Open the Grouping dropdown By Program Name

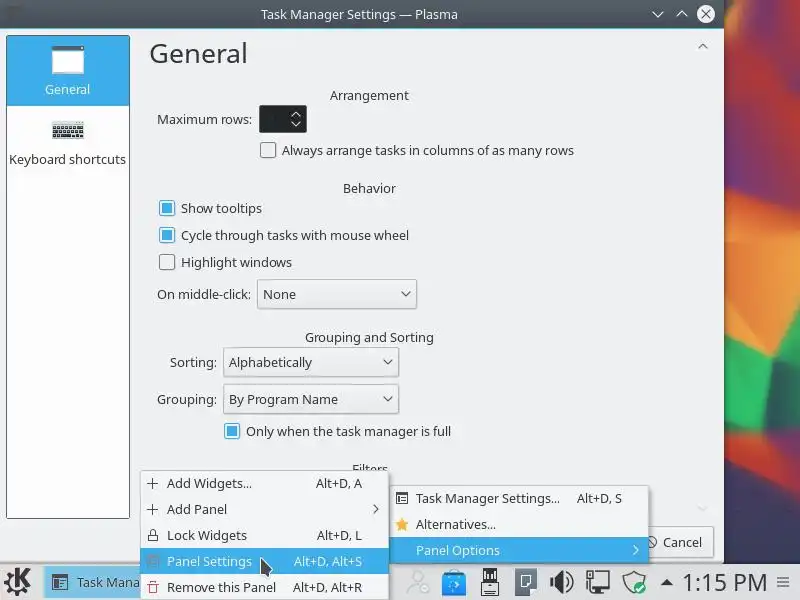pos(311,399)
